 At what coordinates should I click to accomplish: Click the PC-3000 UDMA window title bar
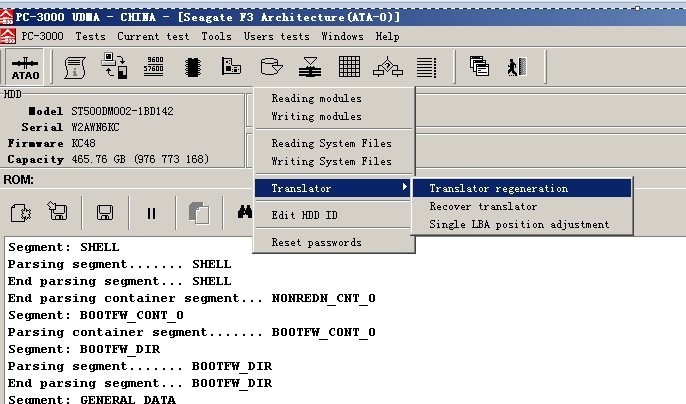(343, 17)
